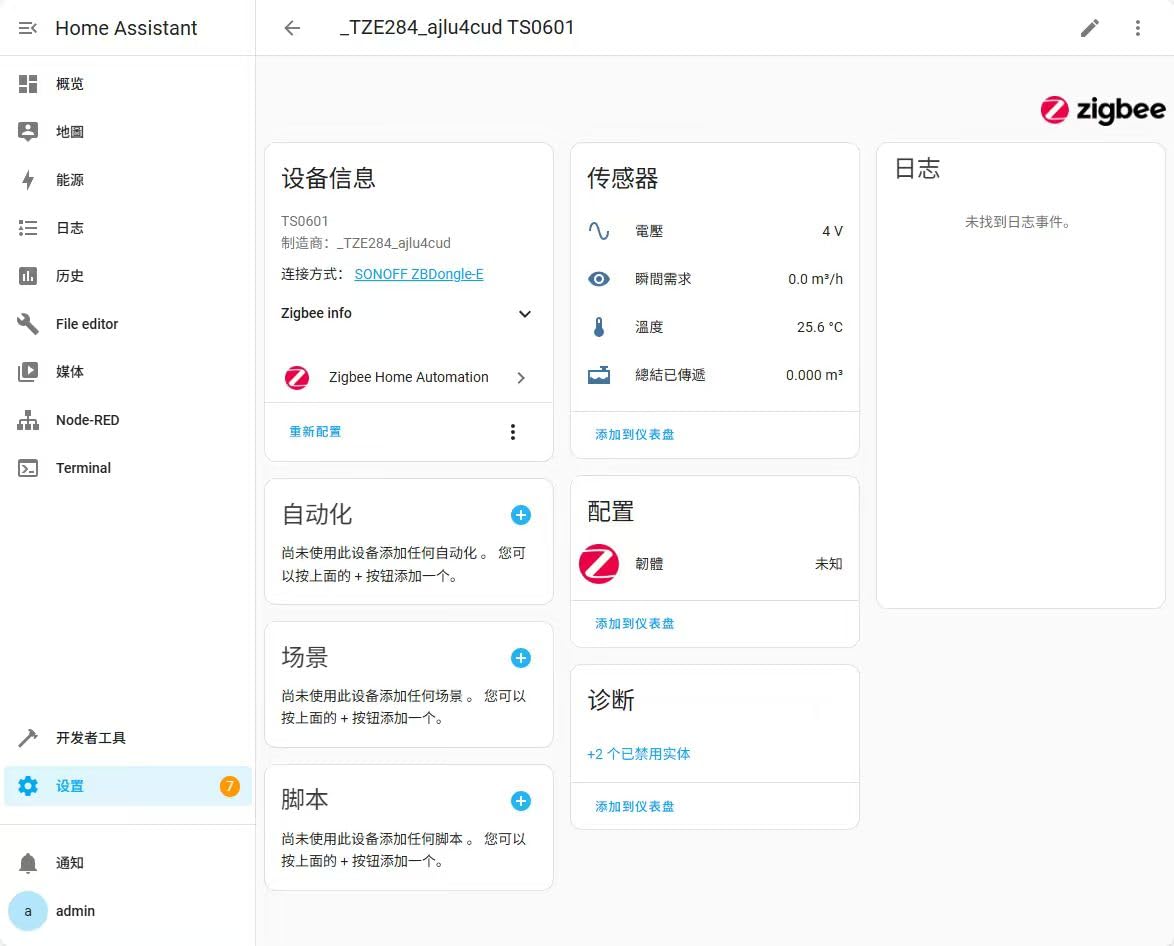Click the File editor wrench icon
The height and width of the screenshot is (946, 1174).
point(28,324)
